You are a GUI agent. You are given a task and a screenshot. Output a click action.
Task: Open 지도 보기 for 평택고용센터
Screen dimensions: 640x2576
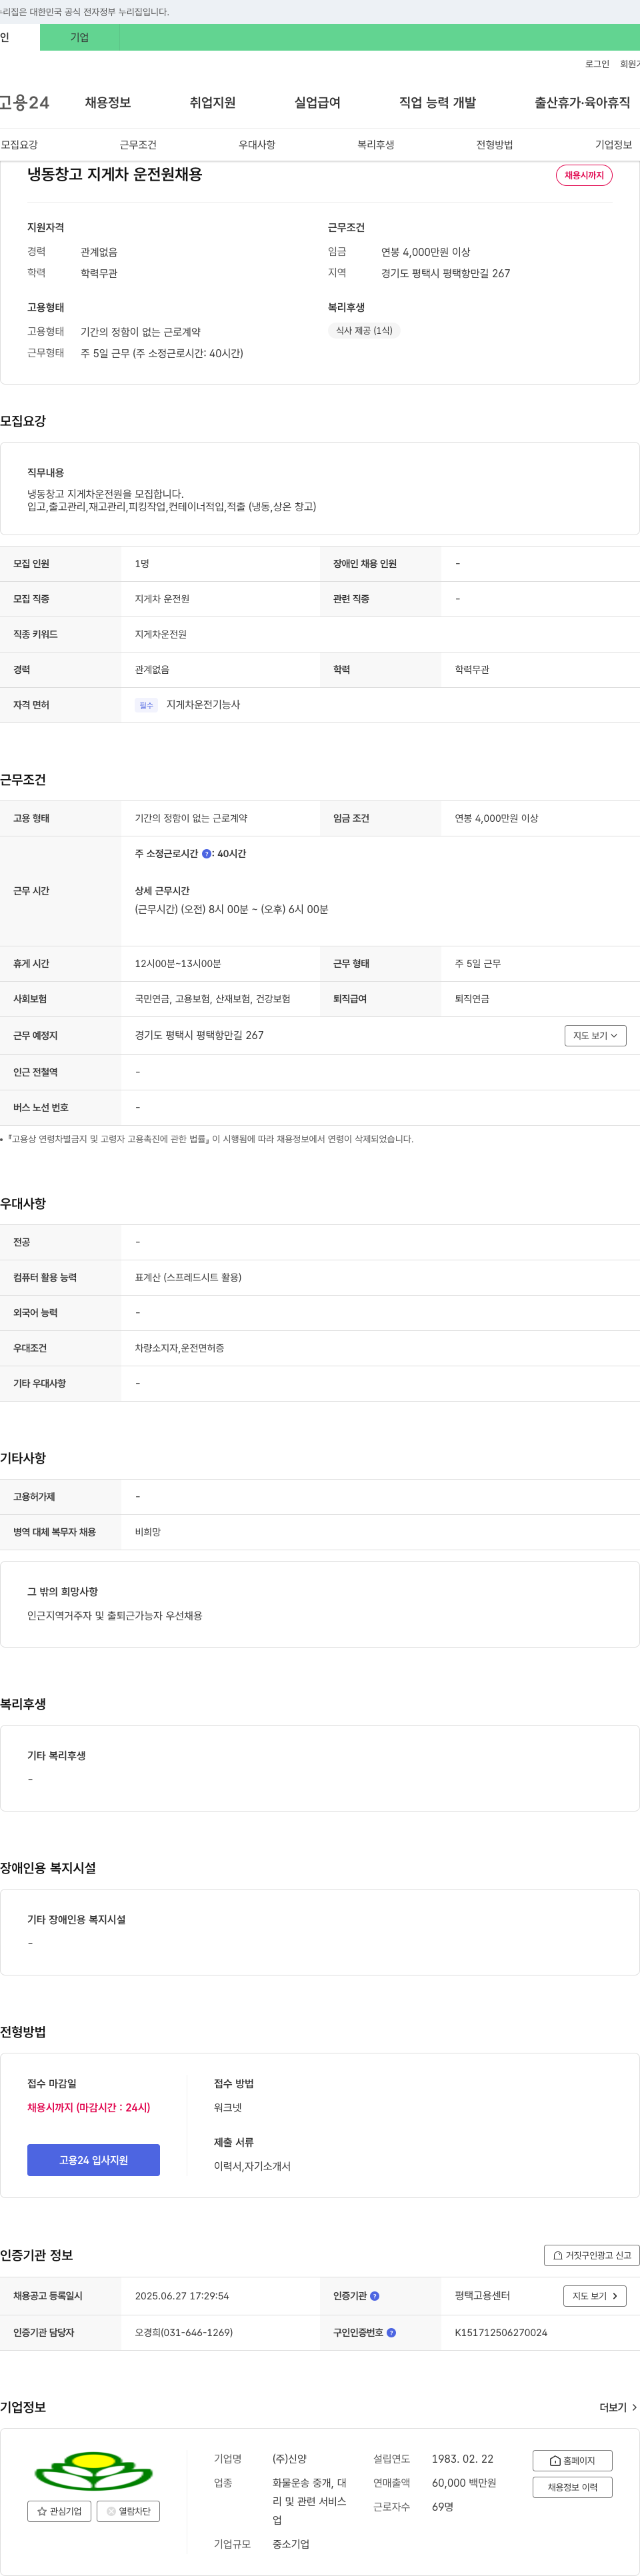595,2296
